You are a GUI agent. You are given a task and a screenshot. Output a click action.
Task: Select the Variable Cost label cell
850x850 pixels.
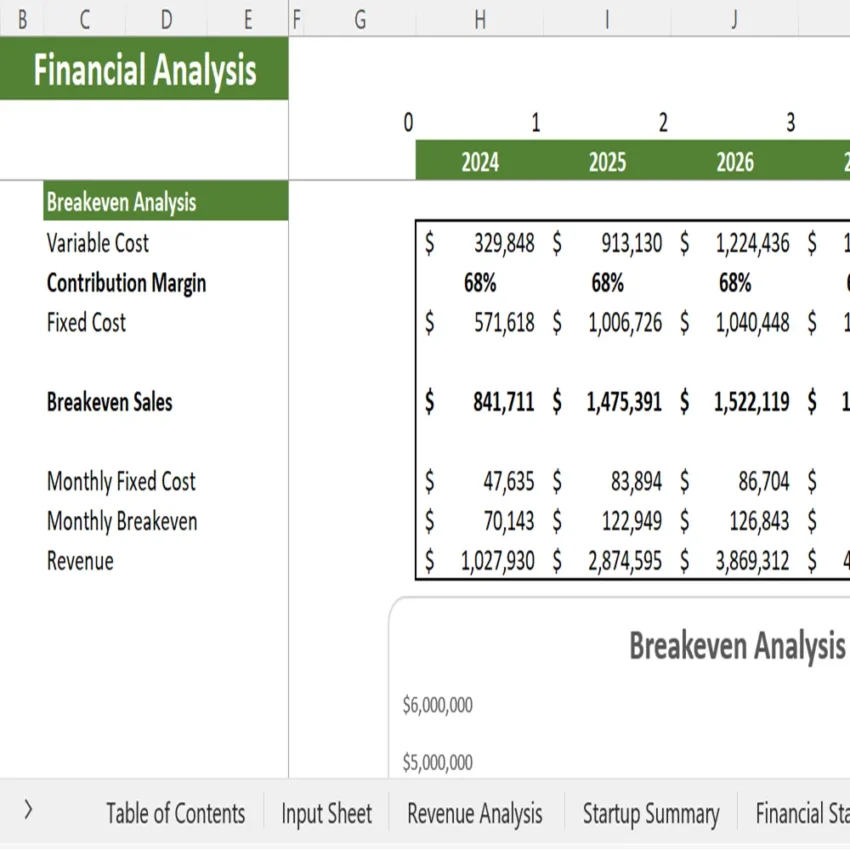(x=97, y=242)
